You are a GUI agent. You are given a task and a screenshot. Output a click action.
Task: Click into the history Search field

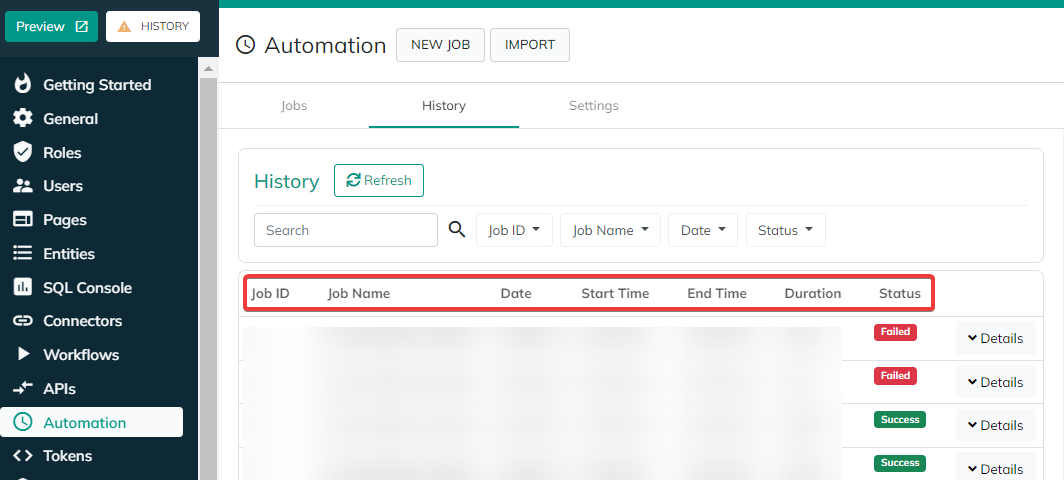[346, 230]
